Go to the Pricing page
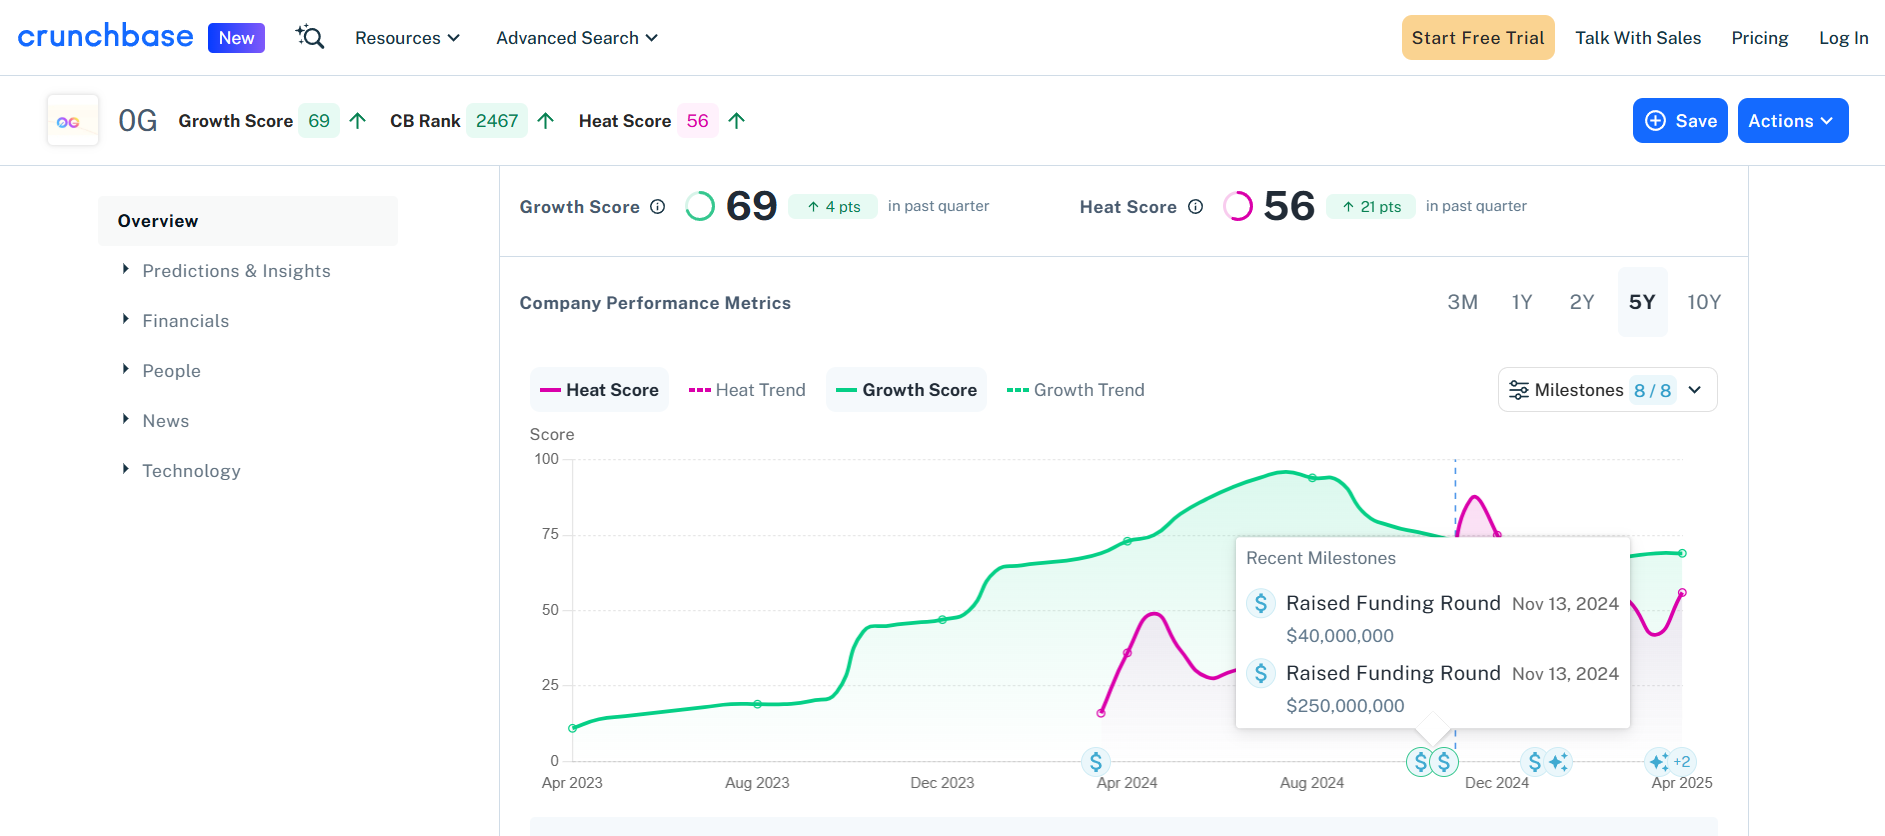1885x836 pixels. tap(1760, 38)
